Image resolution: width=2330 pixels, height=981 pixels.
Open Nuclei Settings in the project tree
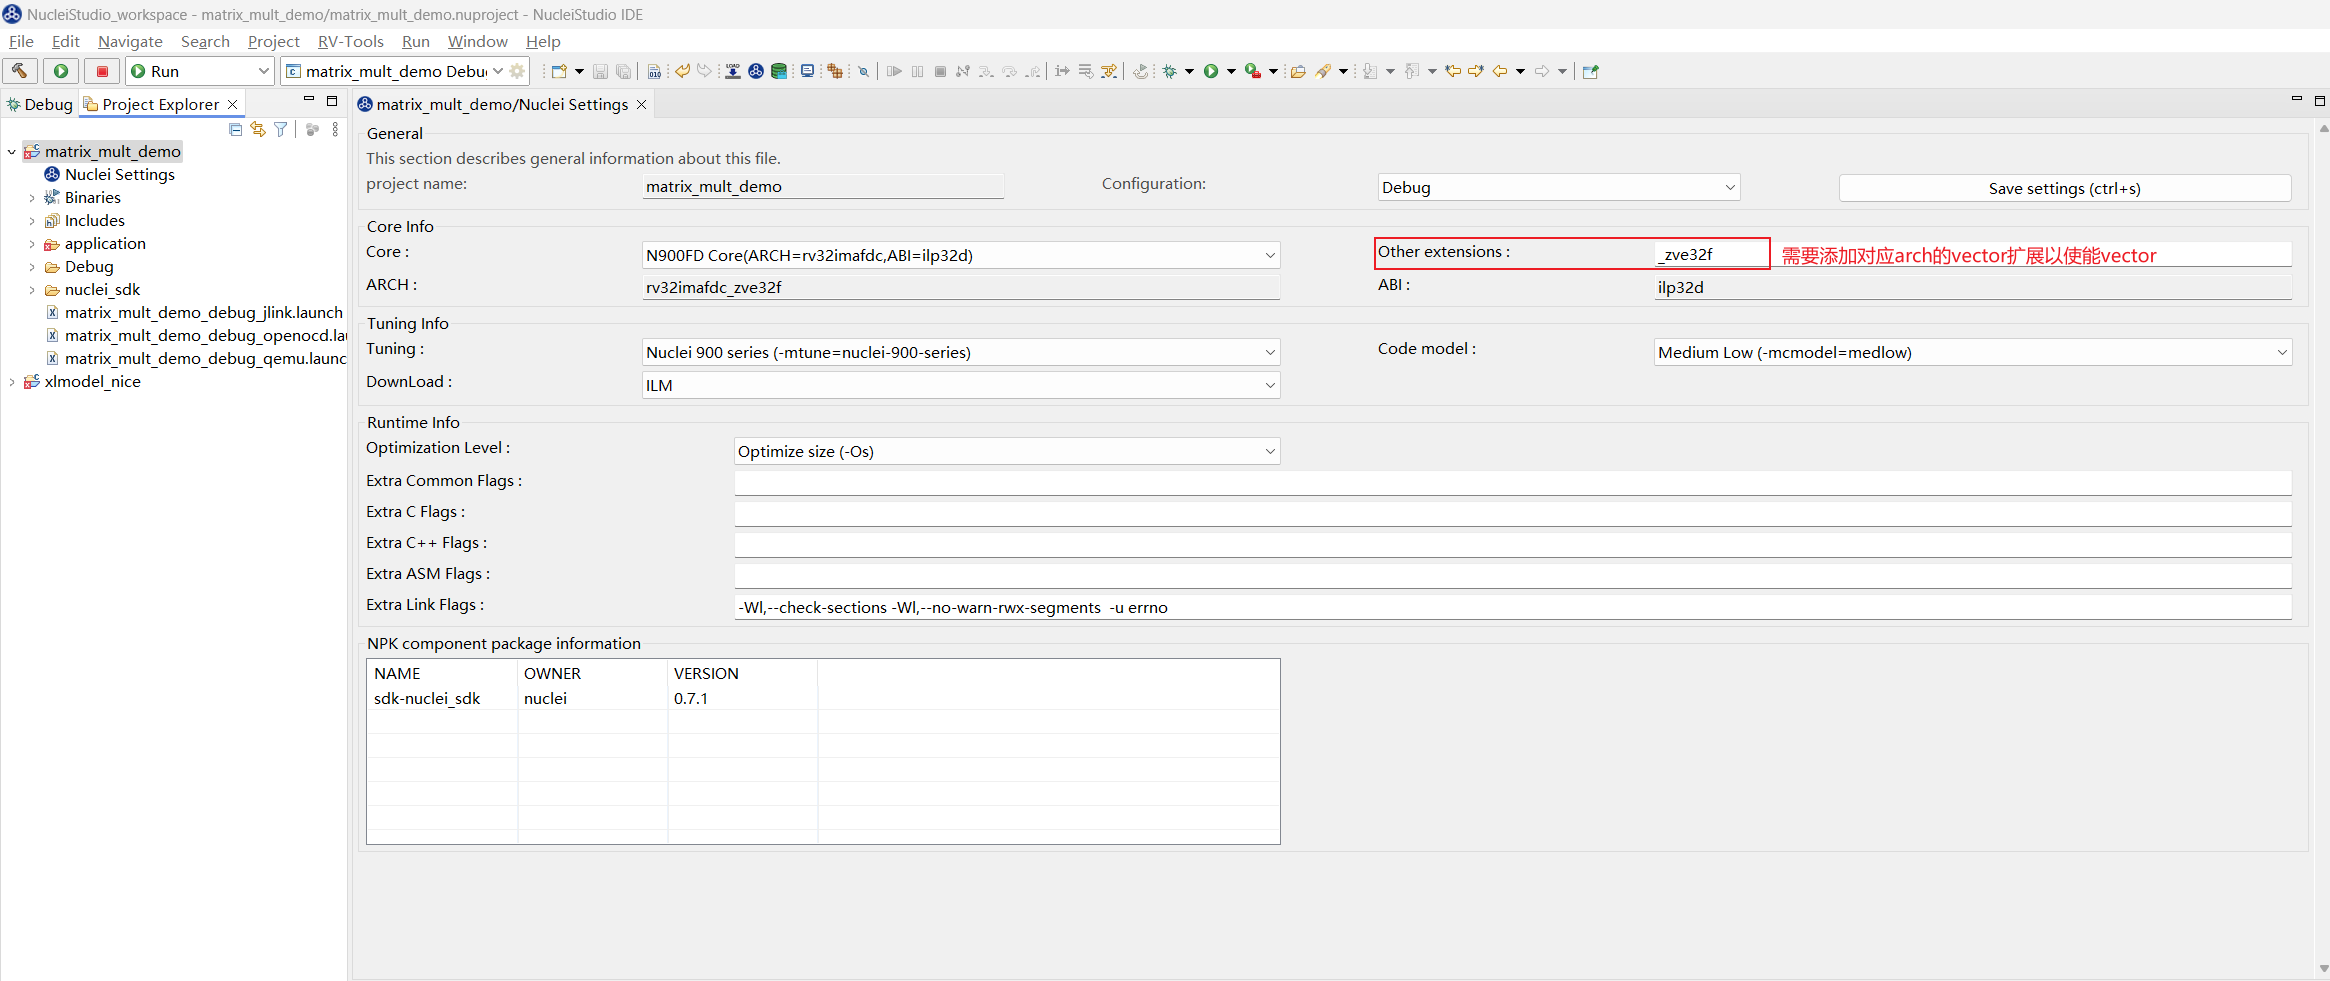[x=119, y=174]
